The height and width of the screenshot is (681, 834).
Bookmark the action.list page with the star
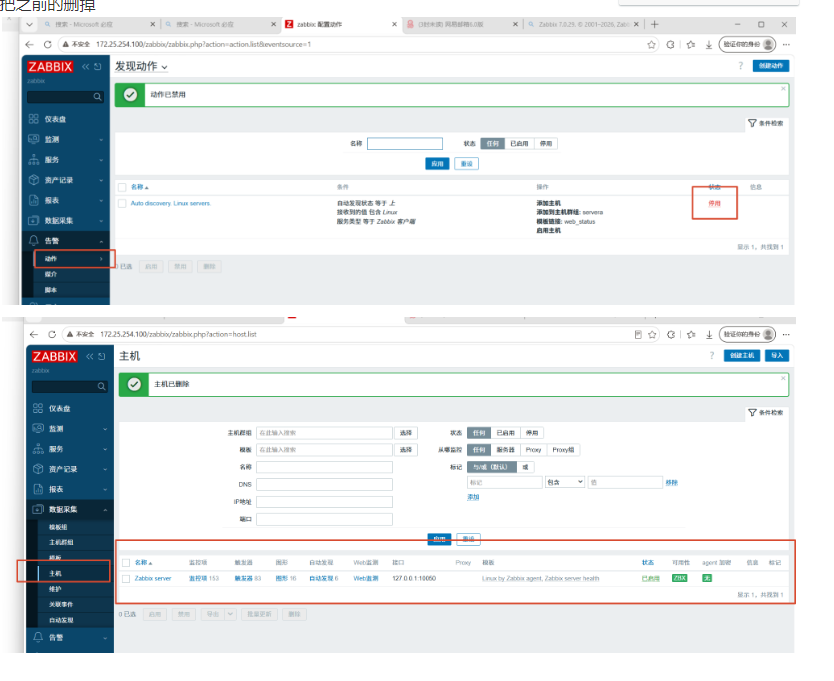[x=652, y=45]
